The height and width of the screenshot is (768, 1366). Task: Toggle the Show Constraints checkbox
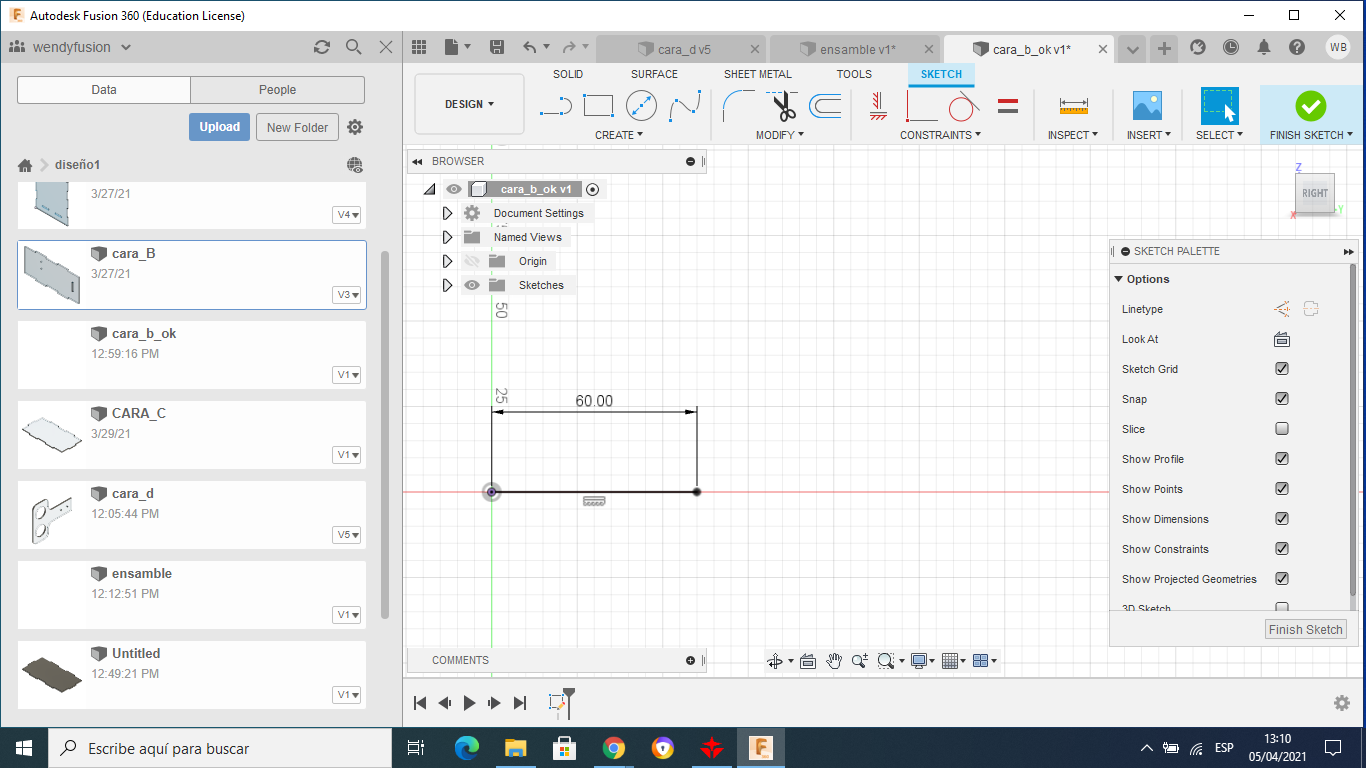[1282, 549]
